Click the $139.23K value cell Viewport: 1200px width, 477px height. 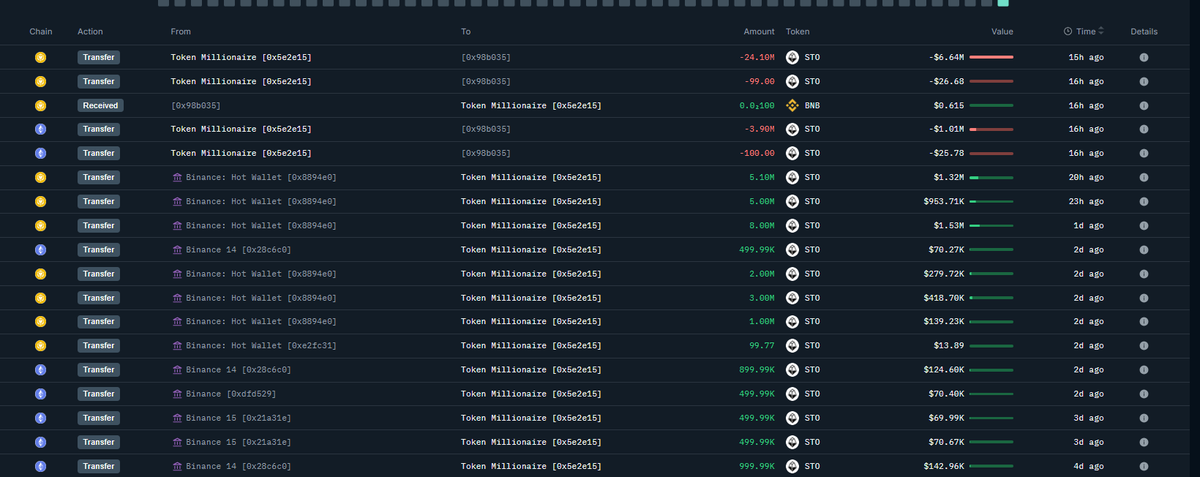[944, 321]
